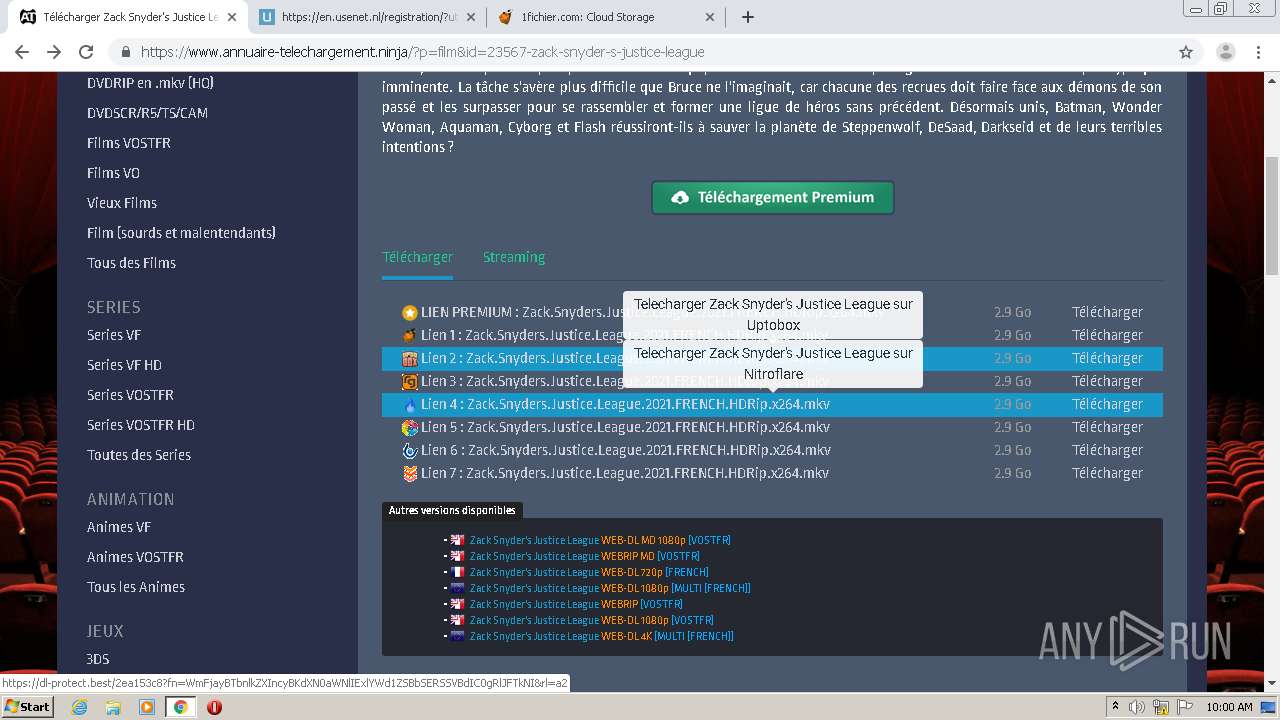The height and width of the screenshot is (720, 1280).
Task: Bookmark this page with the star icon
Action: [x=1186, y=52]
